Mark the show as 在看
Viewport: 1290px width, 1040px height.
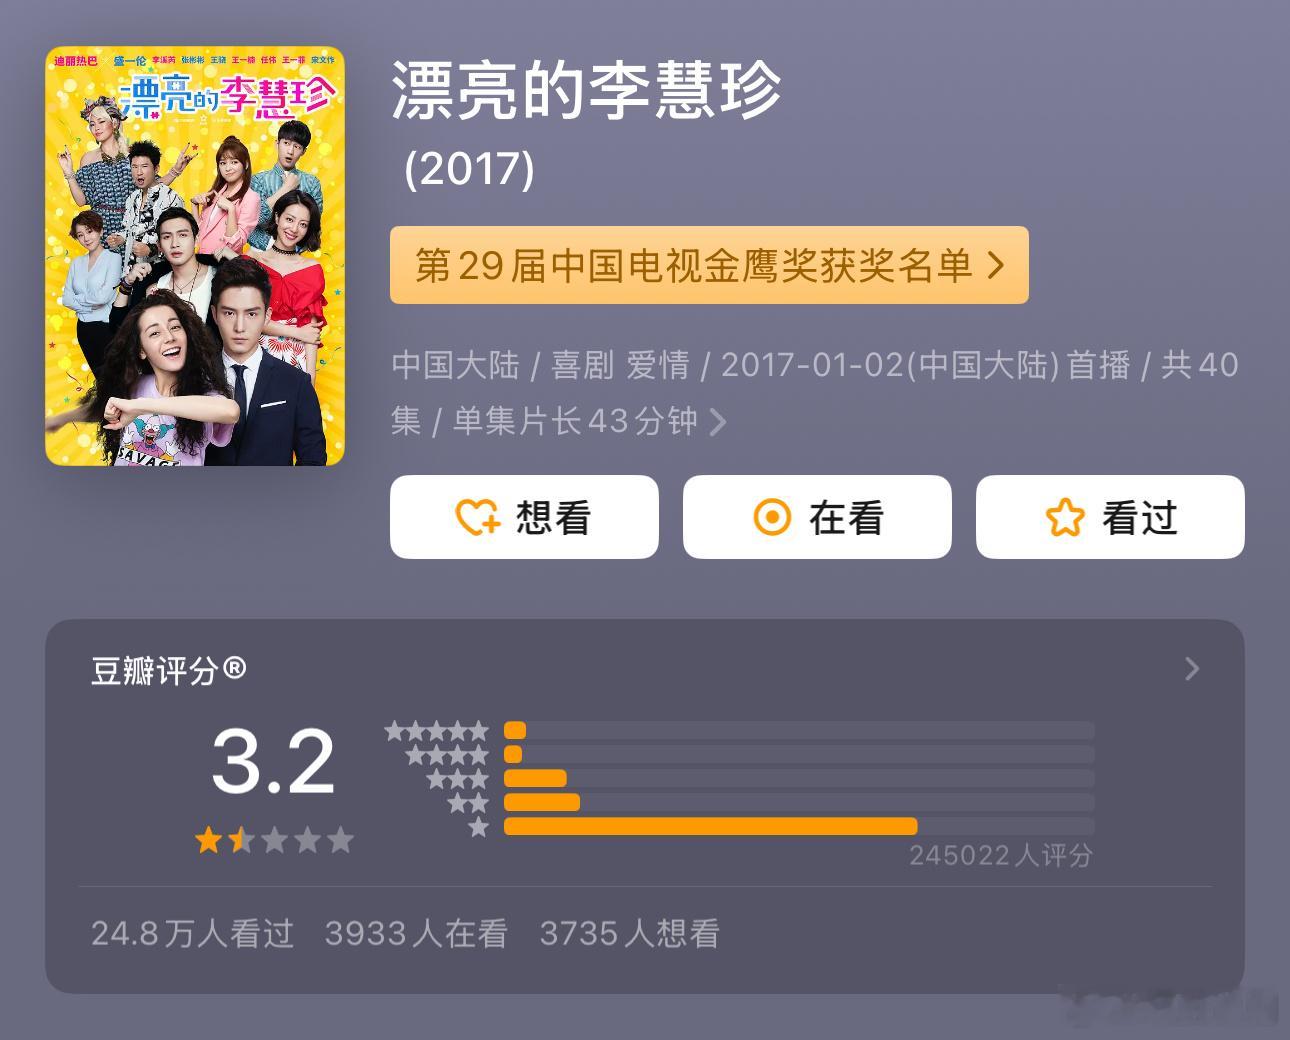point(817,517)
